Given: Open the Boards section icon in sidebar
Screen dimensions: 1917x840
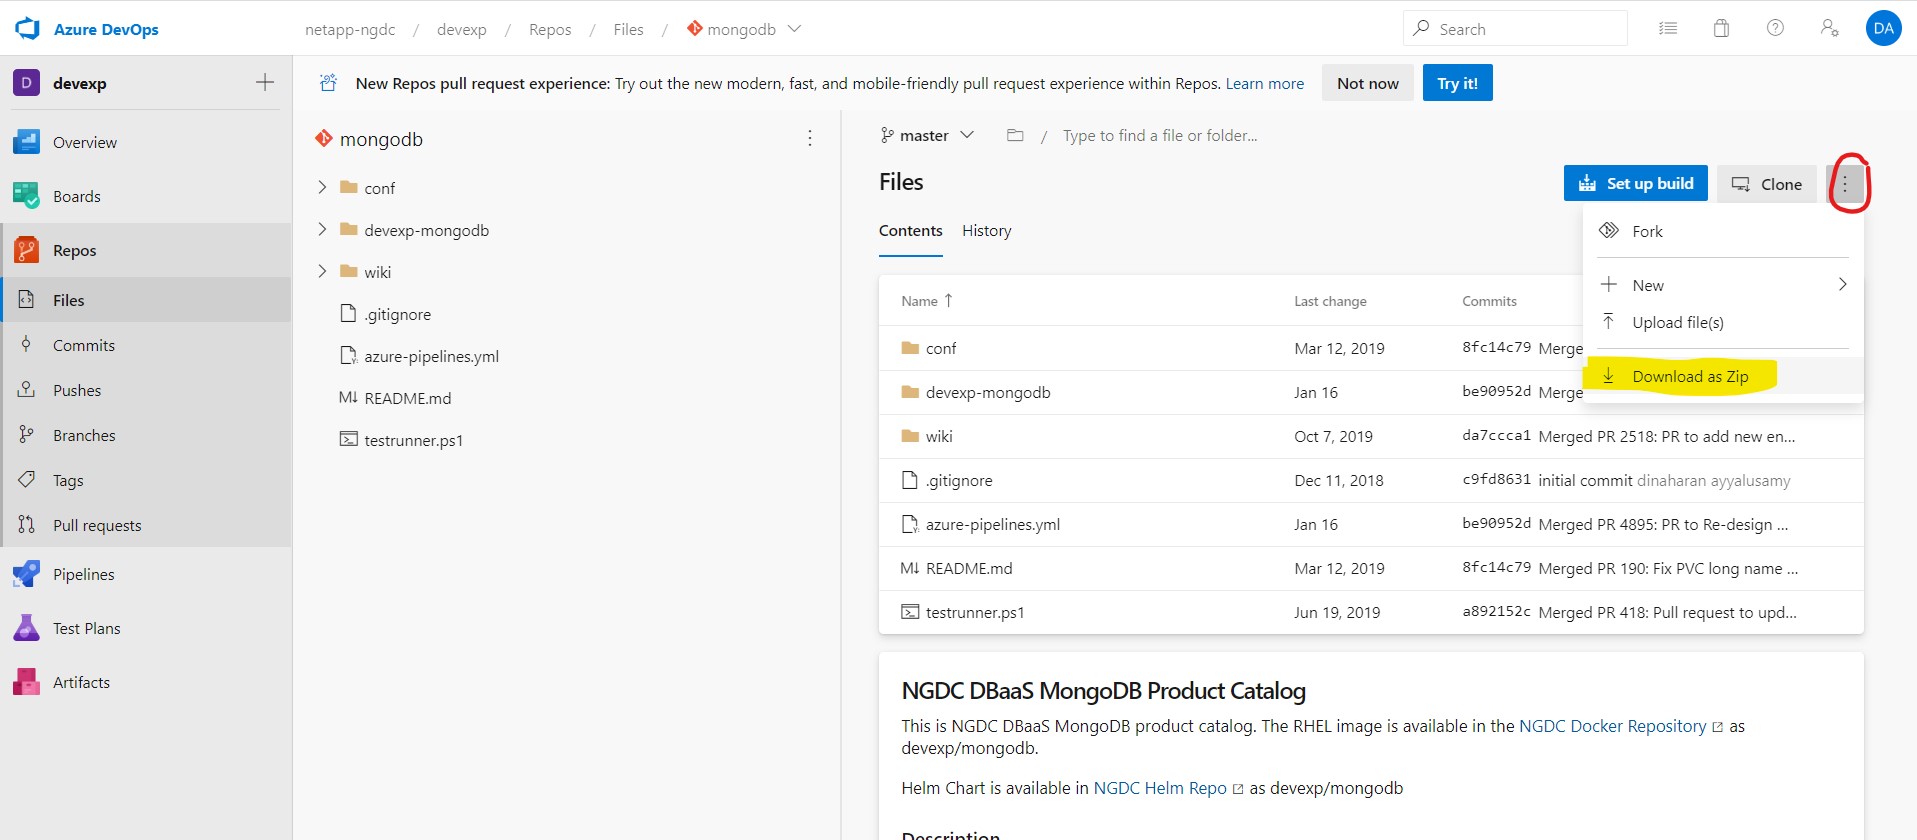Looking at the screenshot, I should pos(26,196).
